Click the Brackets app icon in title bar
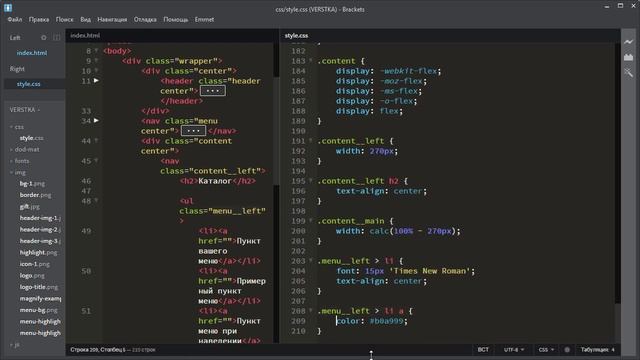This screenshot has width=640, height=360. pyautogui.click(x=8, y=7)
